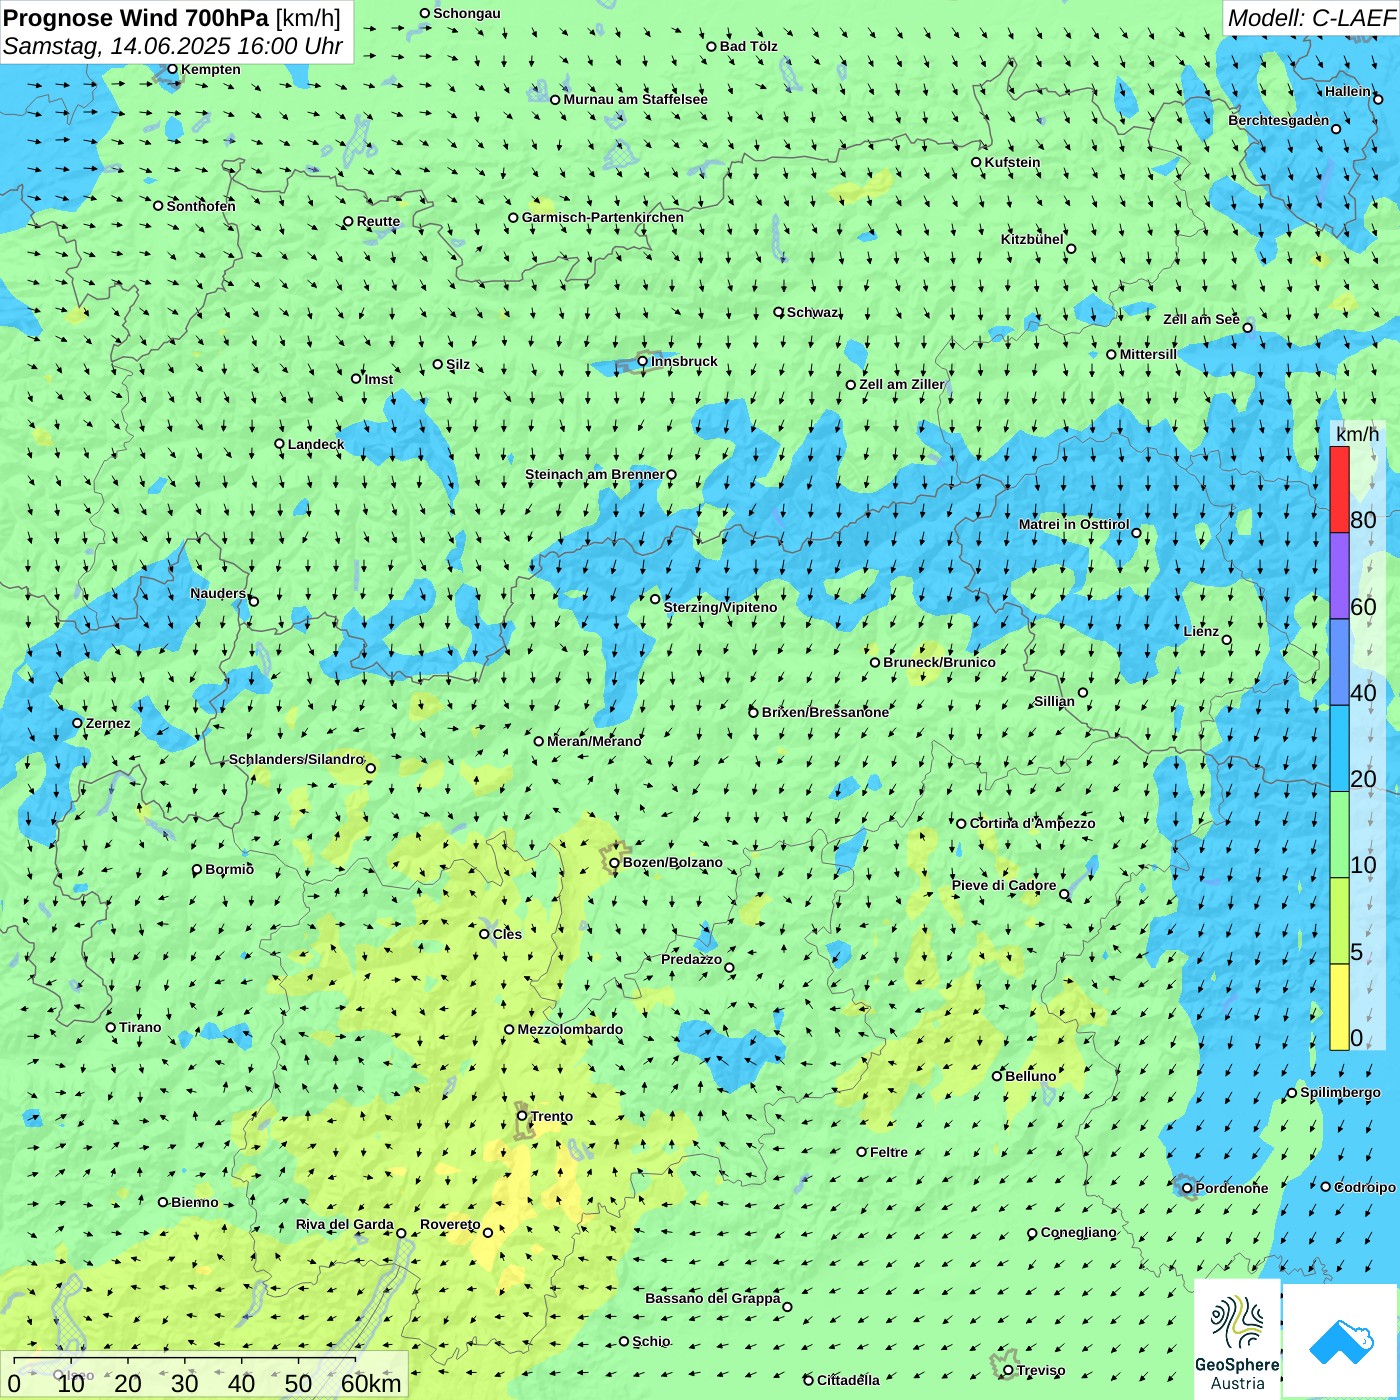Click the 'Bassano del Grappa' label

point(713,1298)
